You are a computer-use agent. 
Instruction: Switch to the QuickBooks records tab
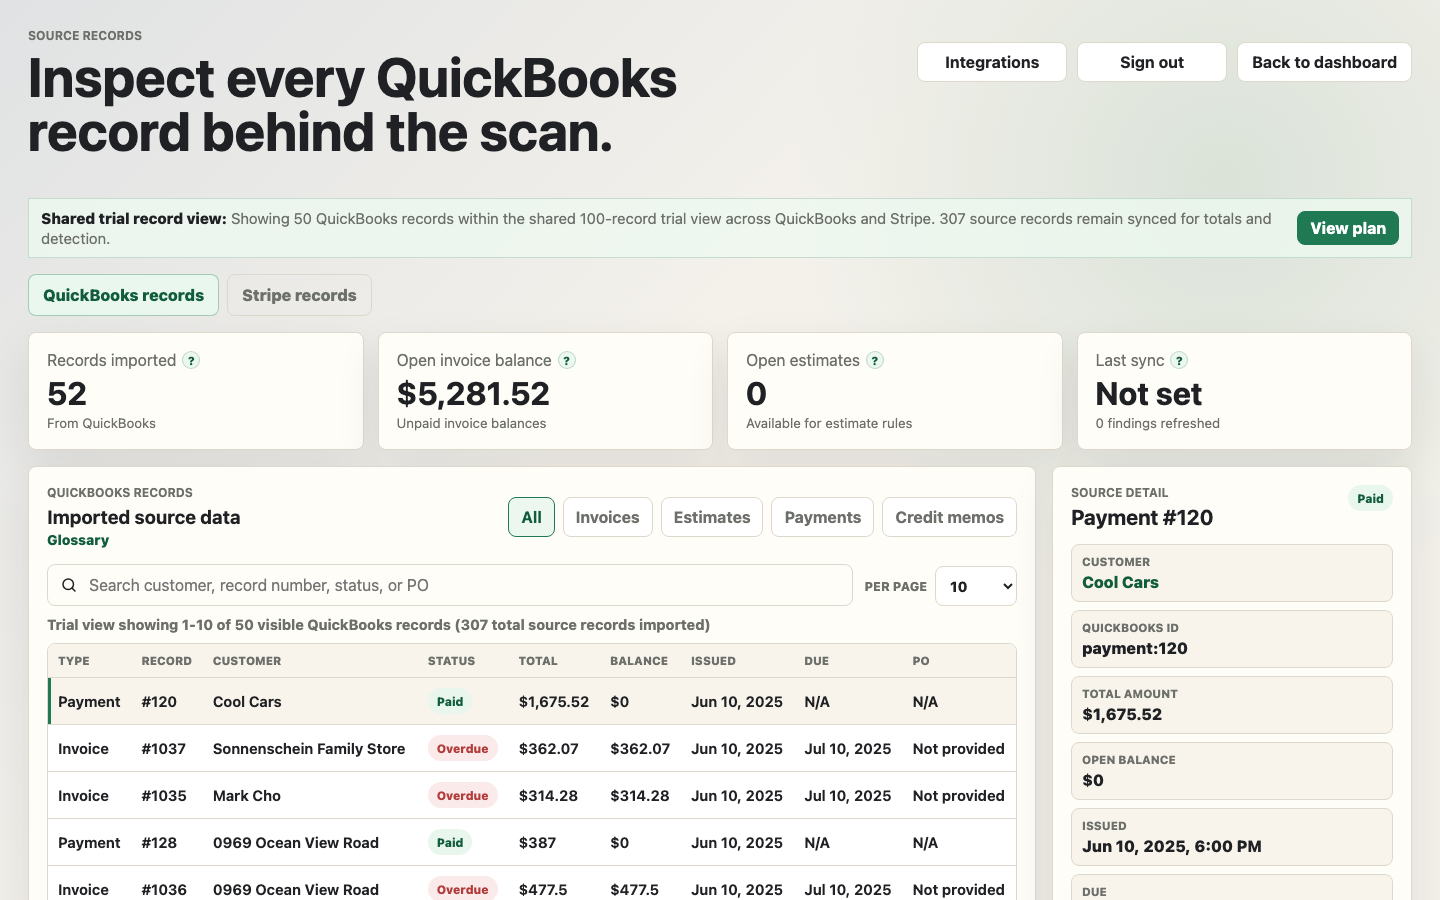pyautogui.click(x=123, y=295)
